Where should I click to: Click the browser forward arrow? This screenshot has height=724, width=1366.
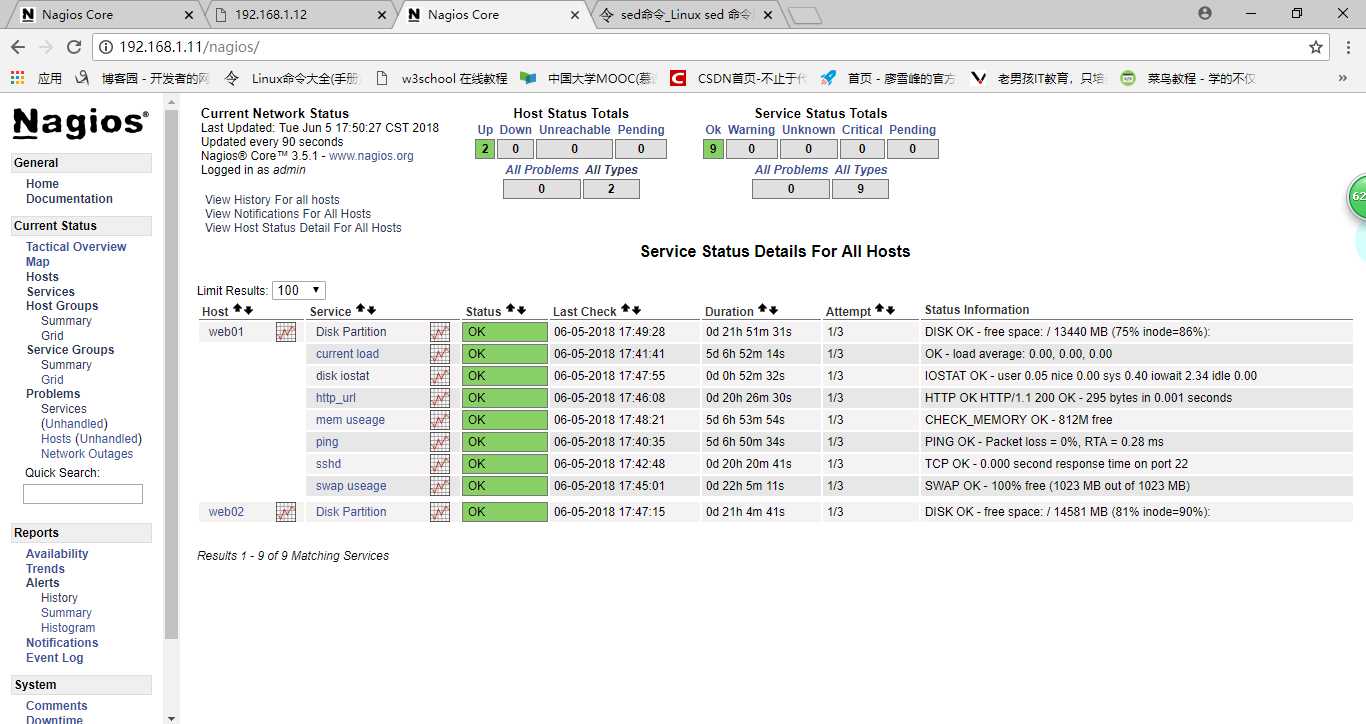[x=46, y=47]
